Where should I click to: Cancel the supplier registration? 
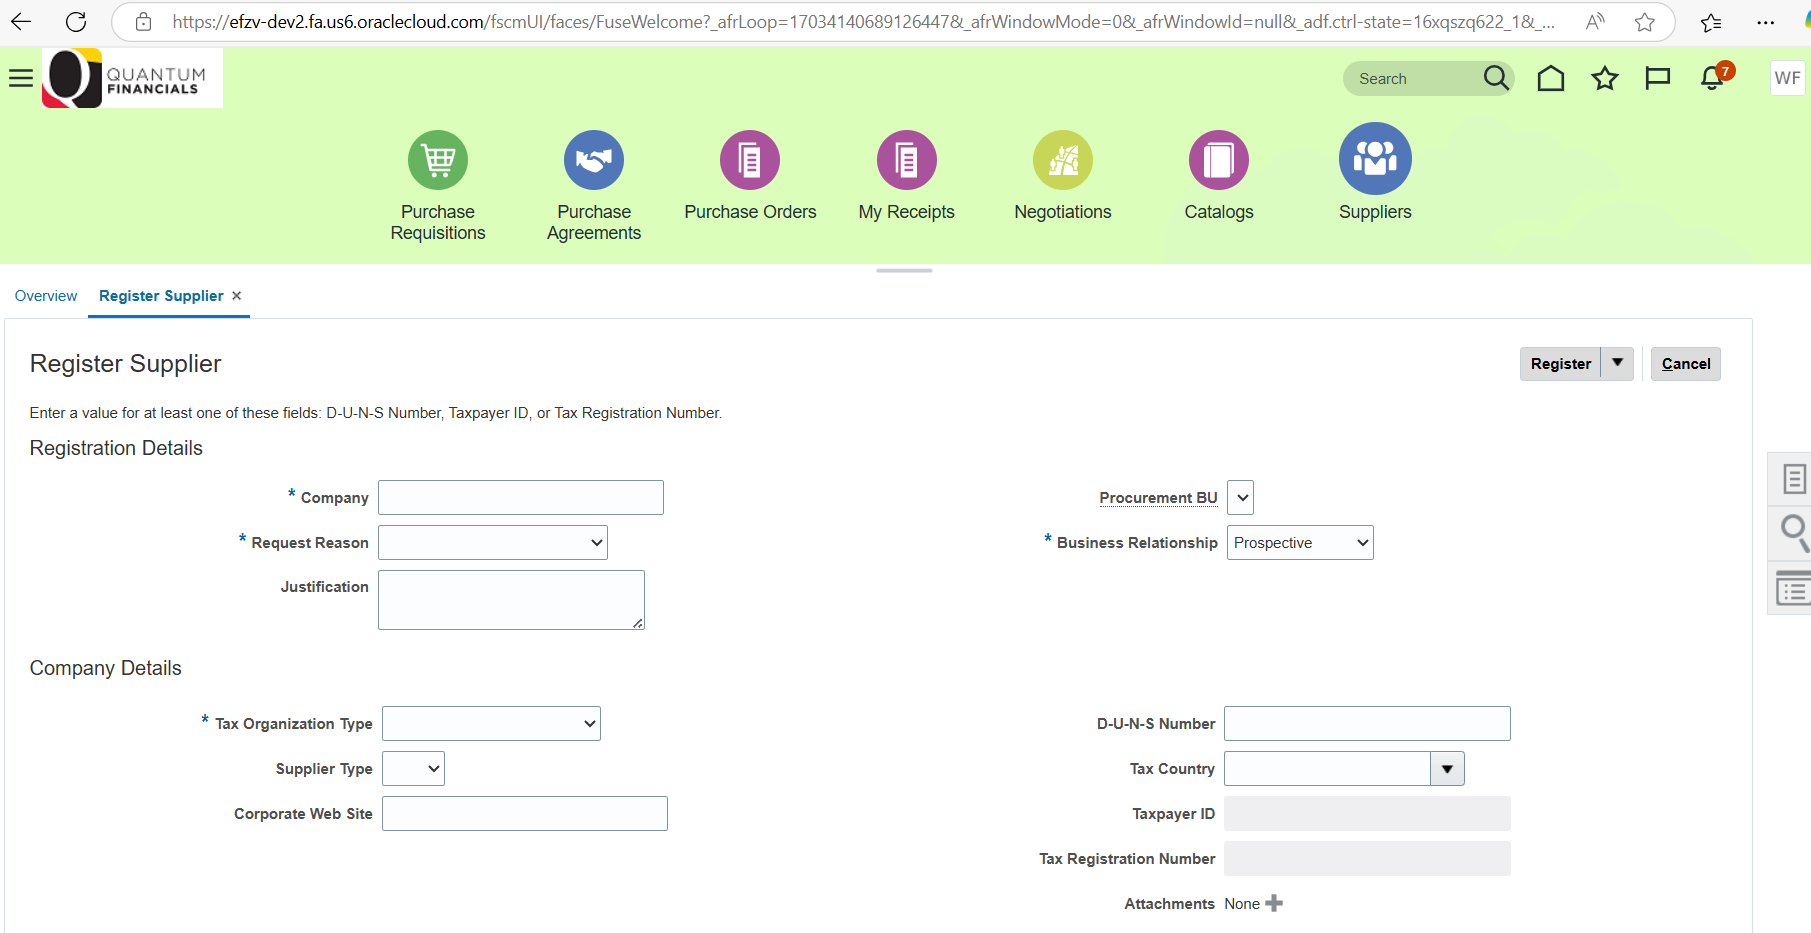point(1685,363)
